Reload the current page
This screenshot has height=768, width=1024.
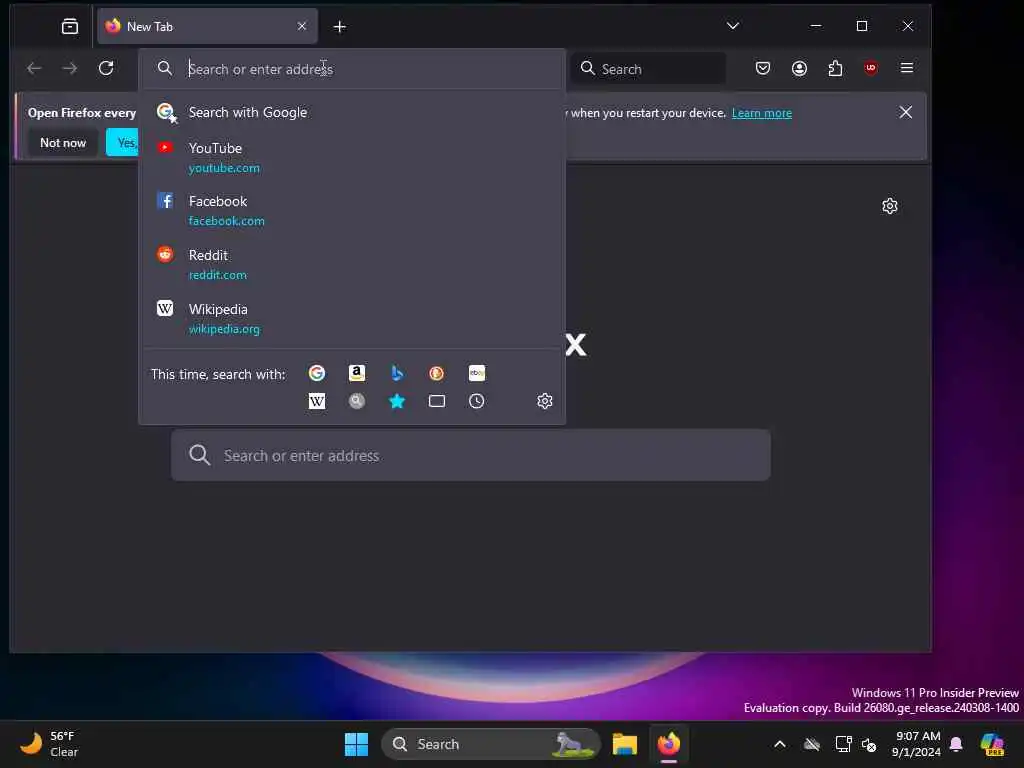click(x=106, y=68)
